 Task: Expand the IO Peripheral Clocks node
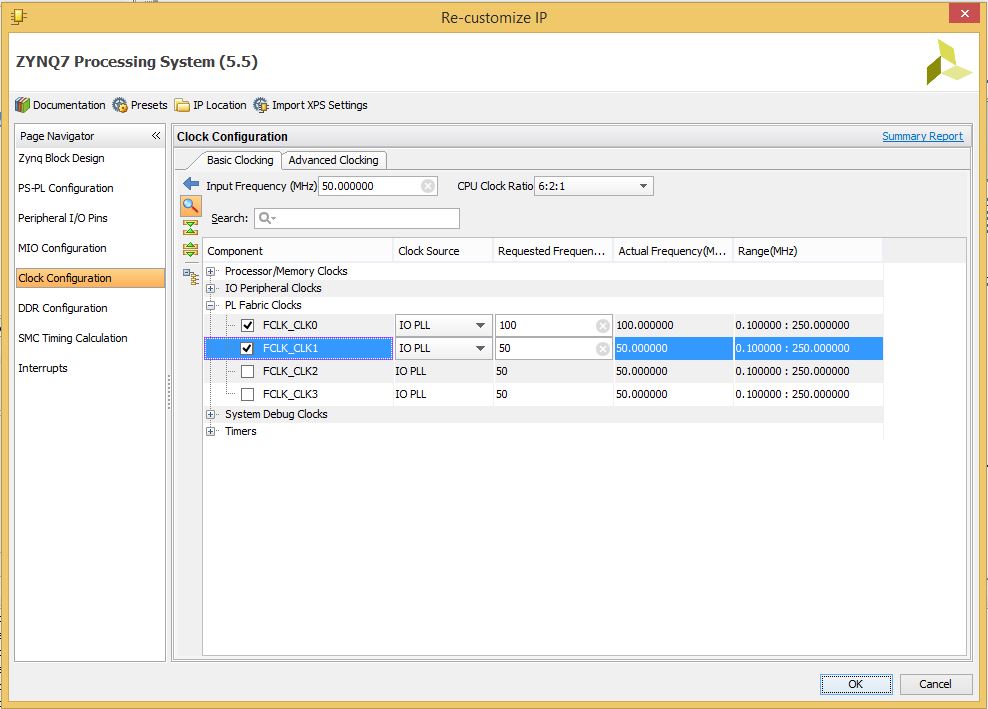click(210, 288)
